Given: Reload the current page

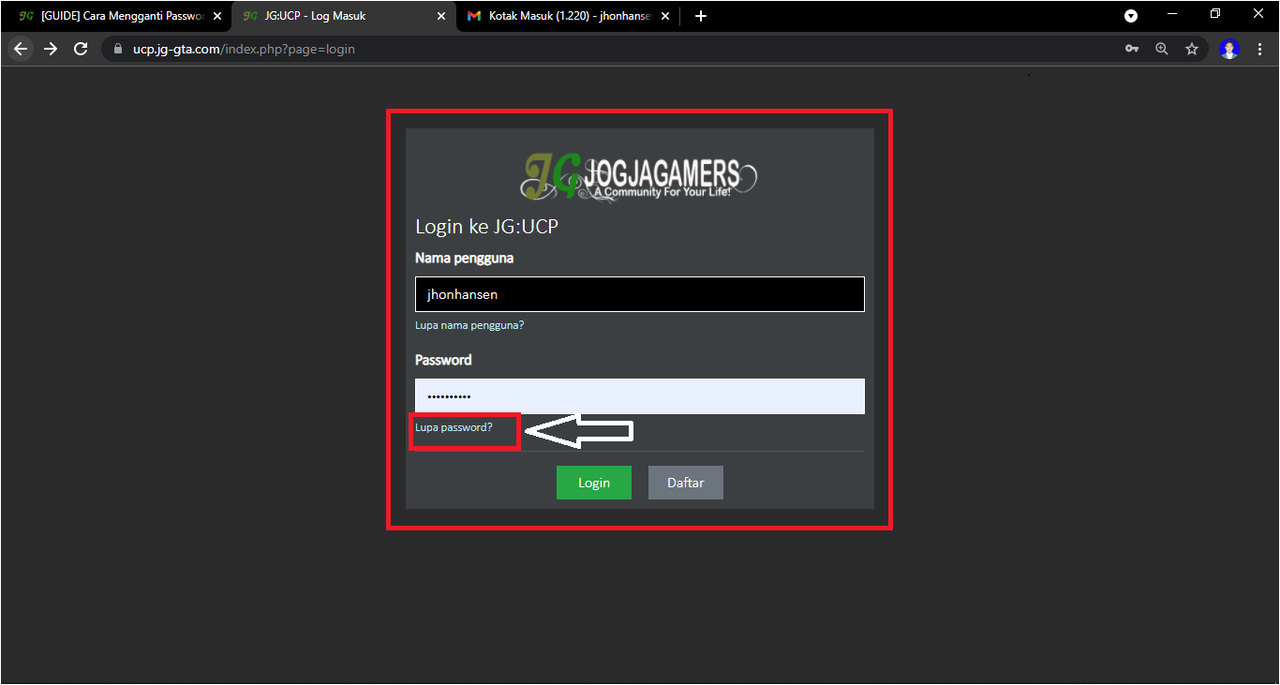Looking at the screenshot, I should pos(81,48).
